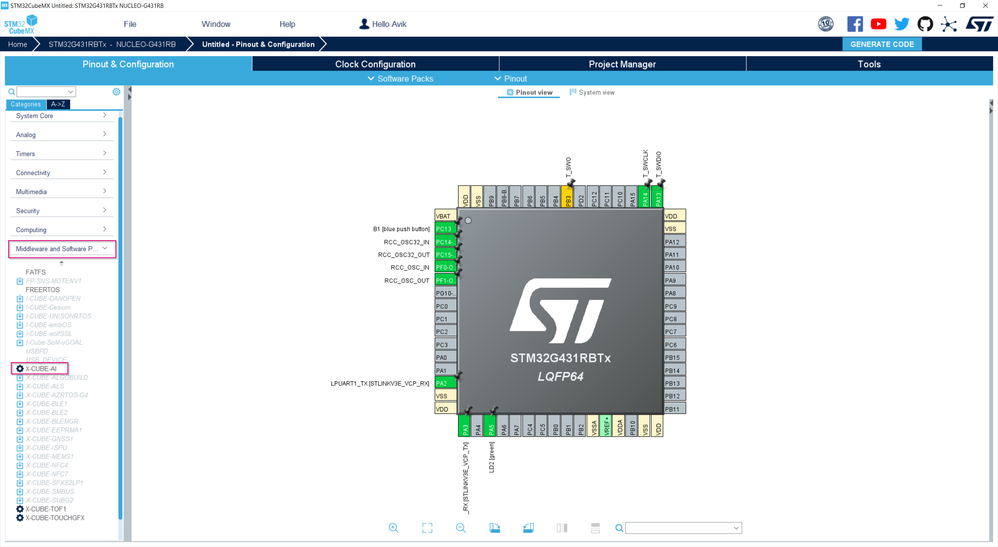Click the peripheral search magnifier icon
The image size is (998, 547).
(11, 92)
